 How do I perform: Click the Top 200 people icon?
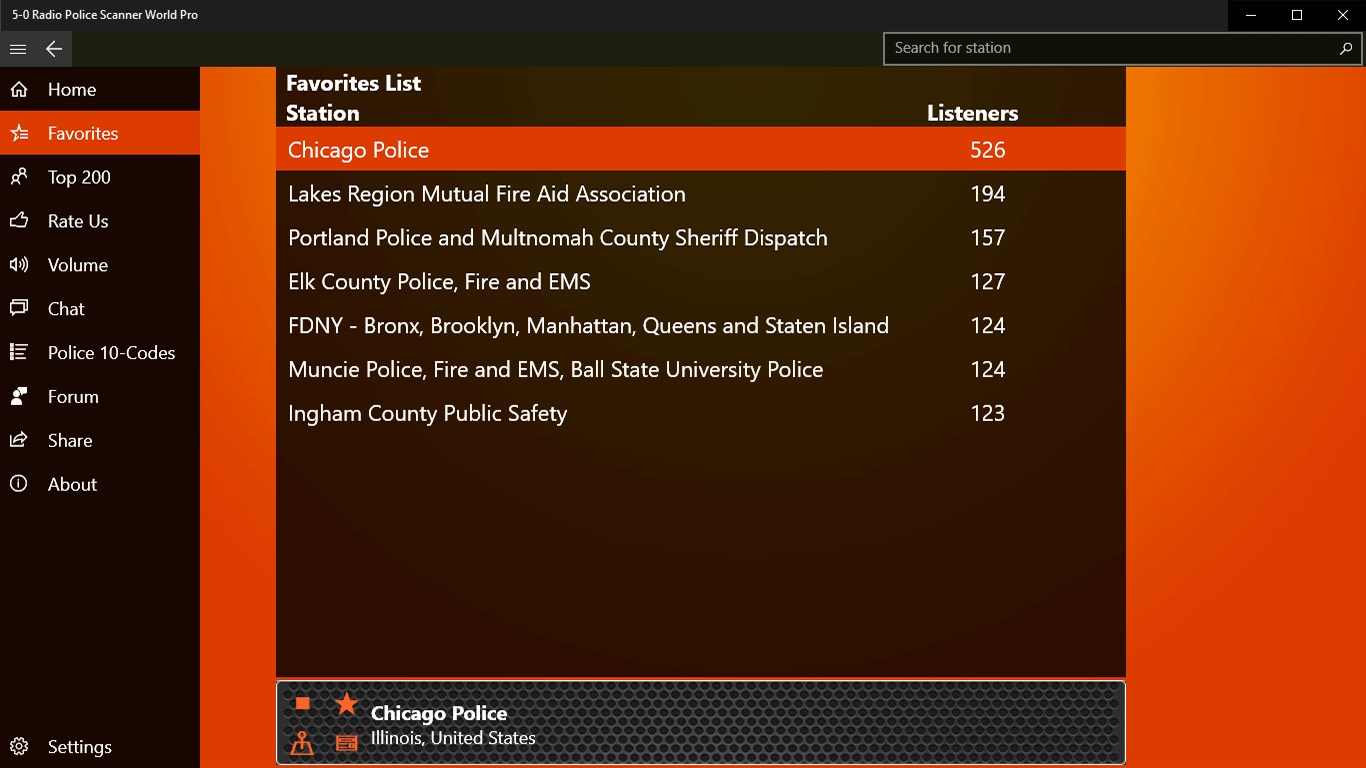coord(18,178)
